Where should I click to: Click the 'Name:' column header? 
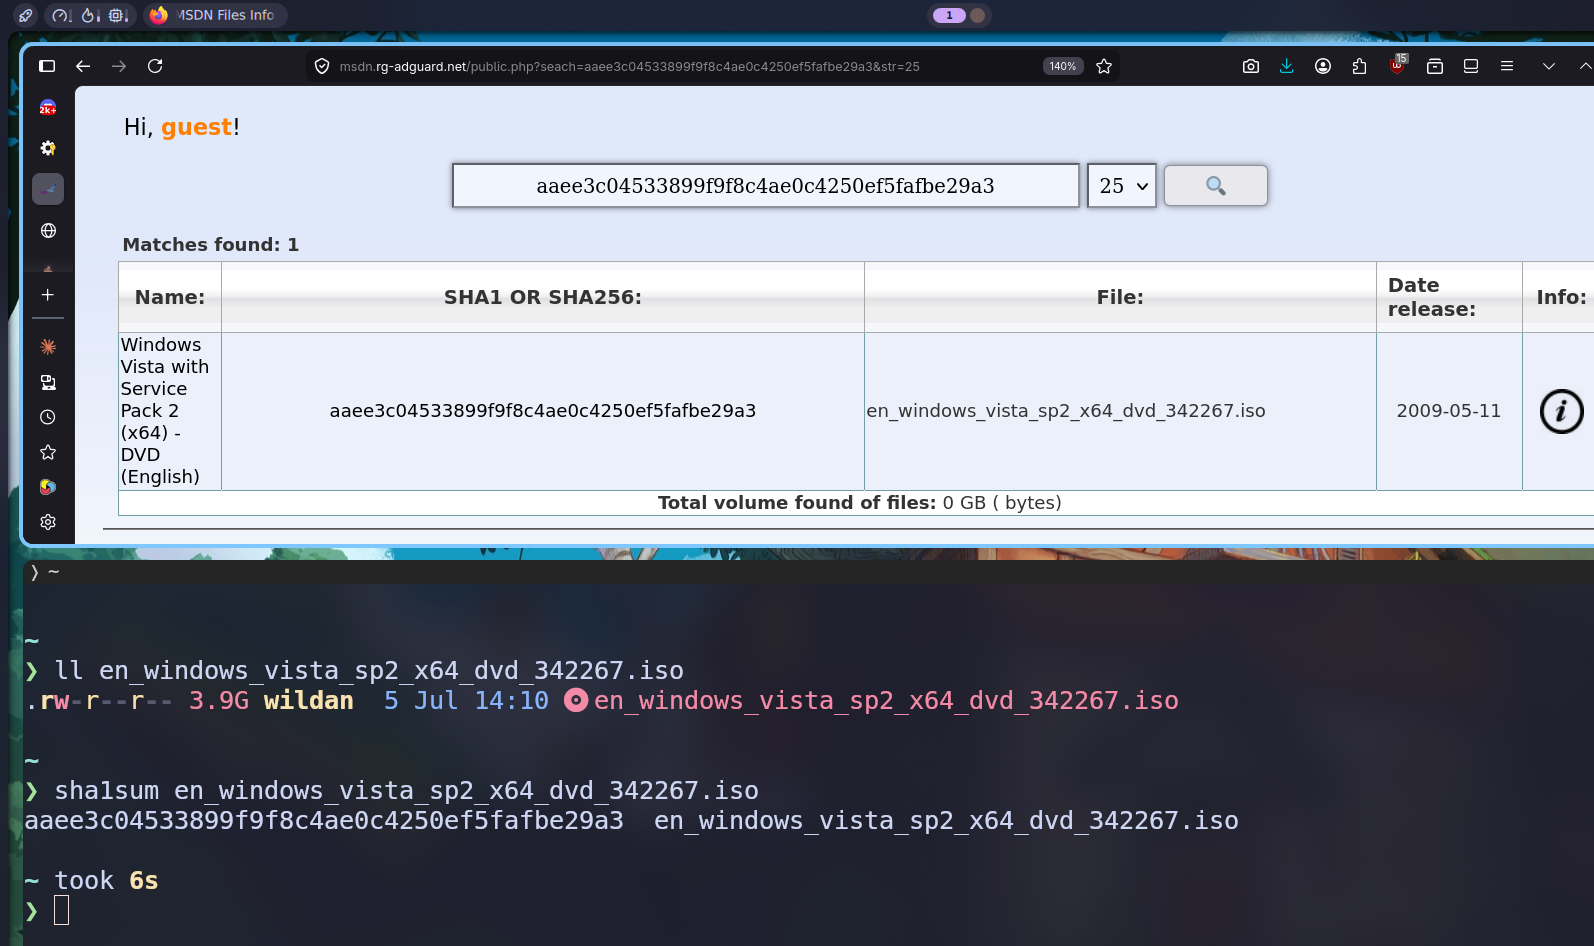click(170, 297)
